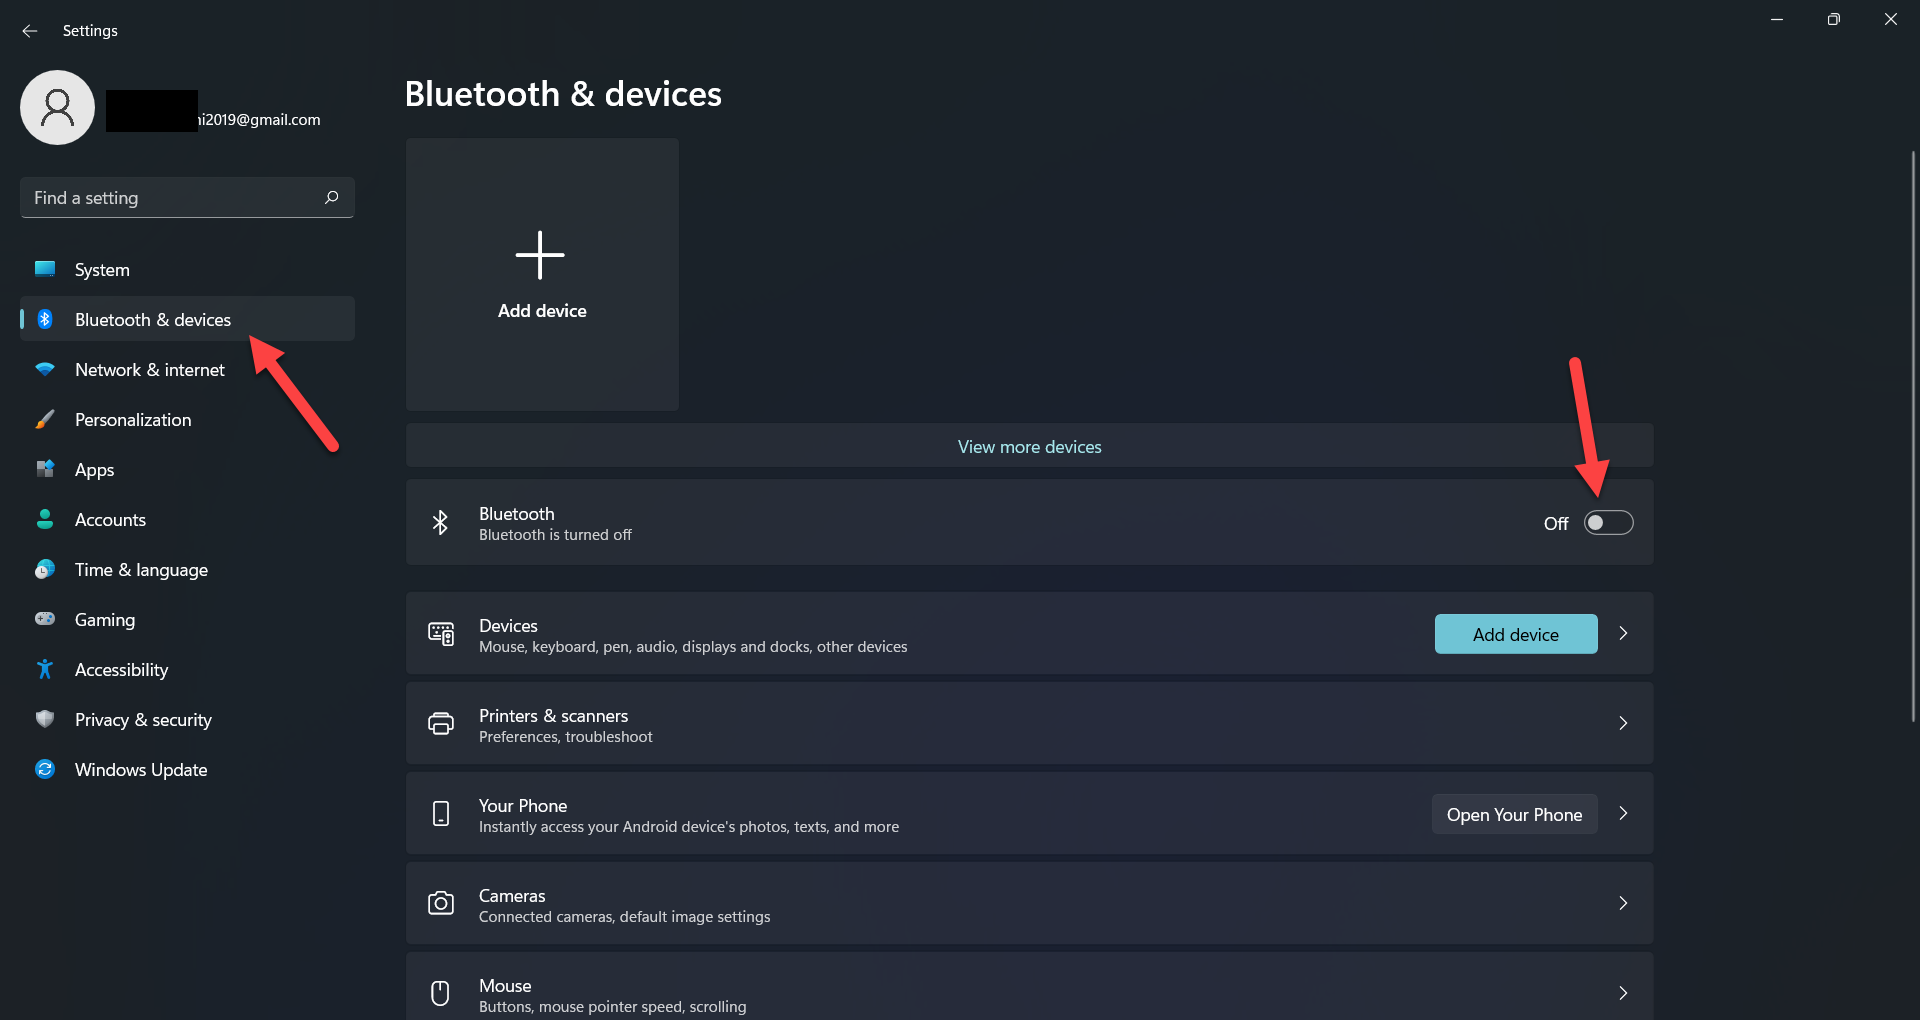Click the user profile avatar

[x=58, y=108]
